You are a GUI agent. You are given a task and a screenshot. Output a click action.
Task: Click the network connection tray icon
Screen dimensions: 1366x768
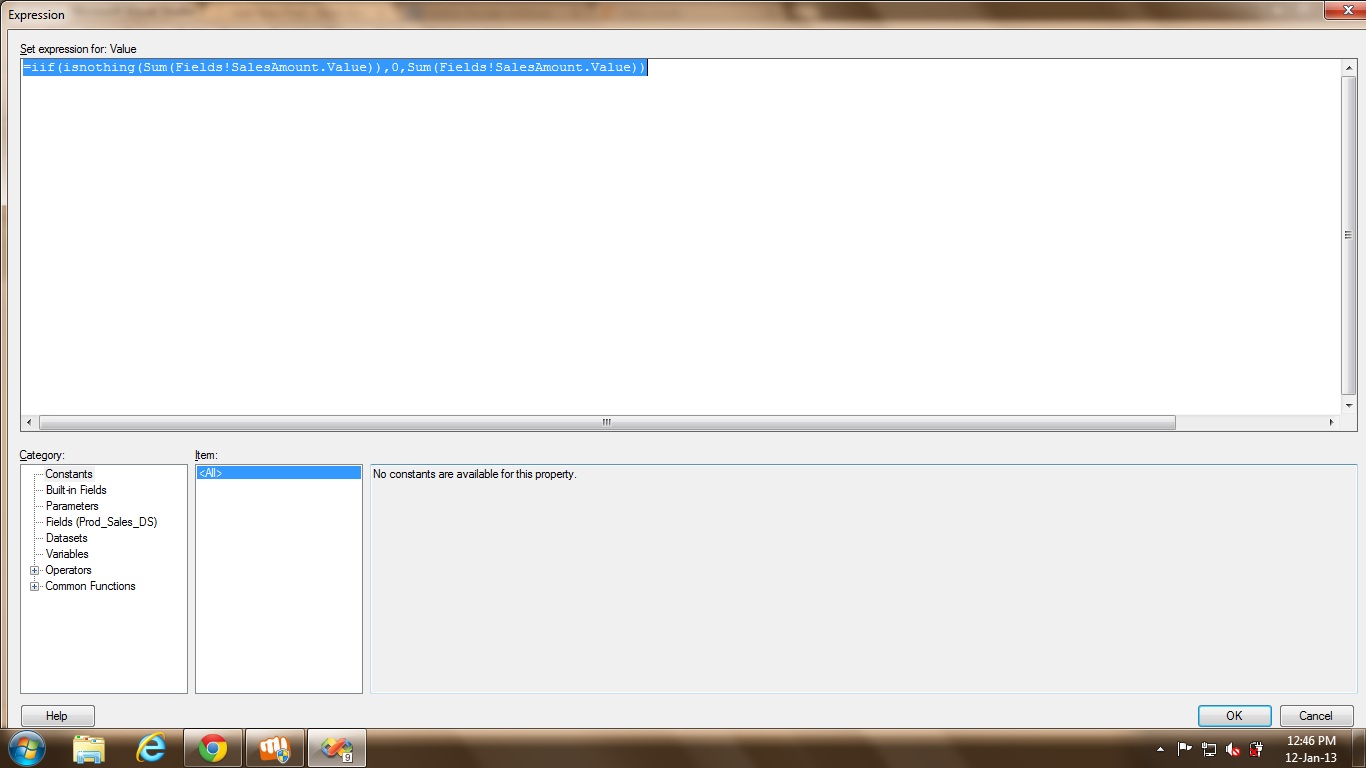(1209, 749)
